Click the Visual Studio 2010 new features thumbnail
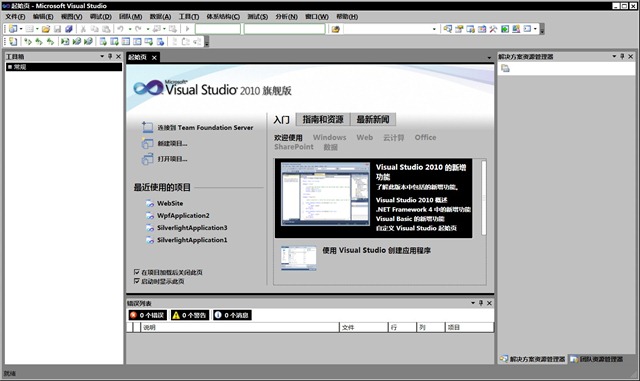The height and width of the screenshot is (381, 640). point(325,194)
